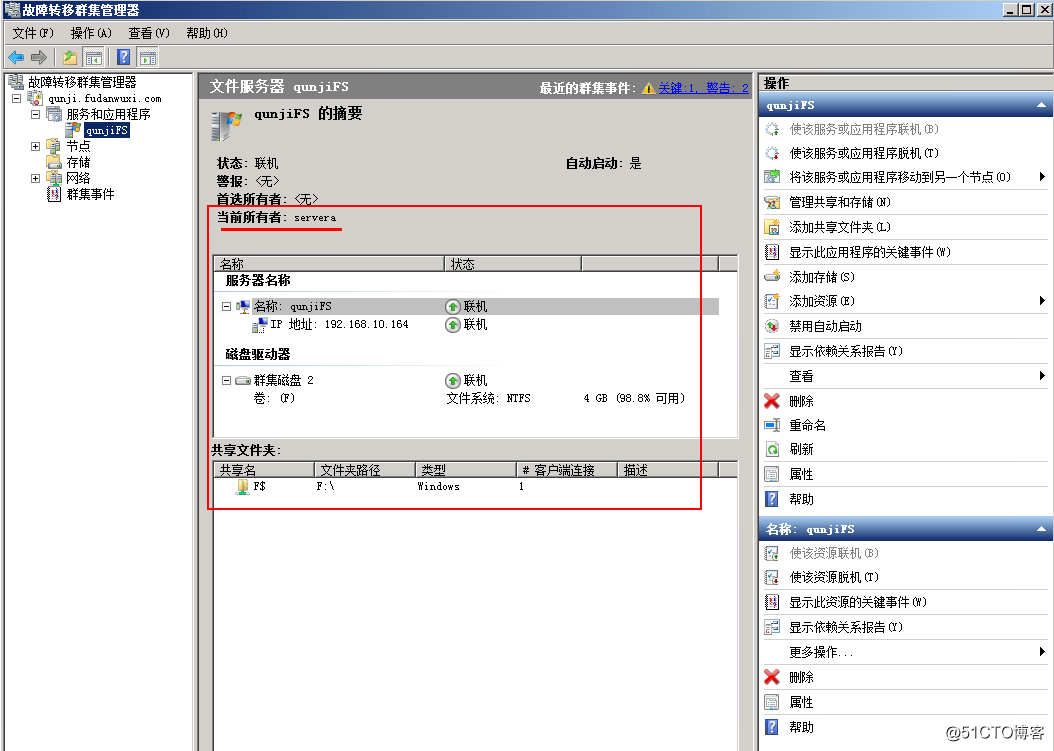Click the blue Help toolbar icon
The image size is (1054, 751).
(124, 58)
